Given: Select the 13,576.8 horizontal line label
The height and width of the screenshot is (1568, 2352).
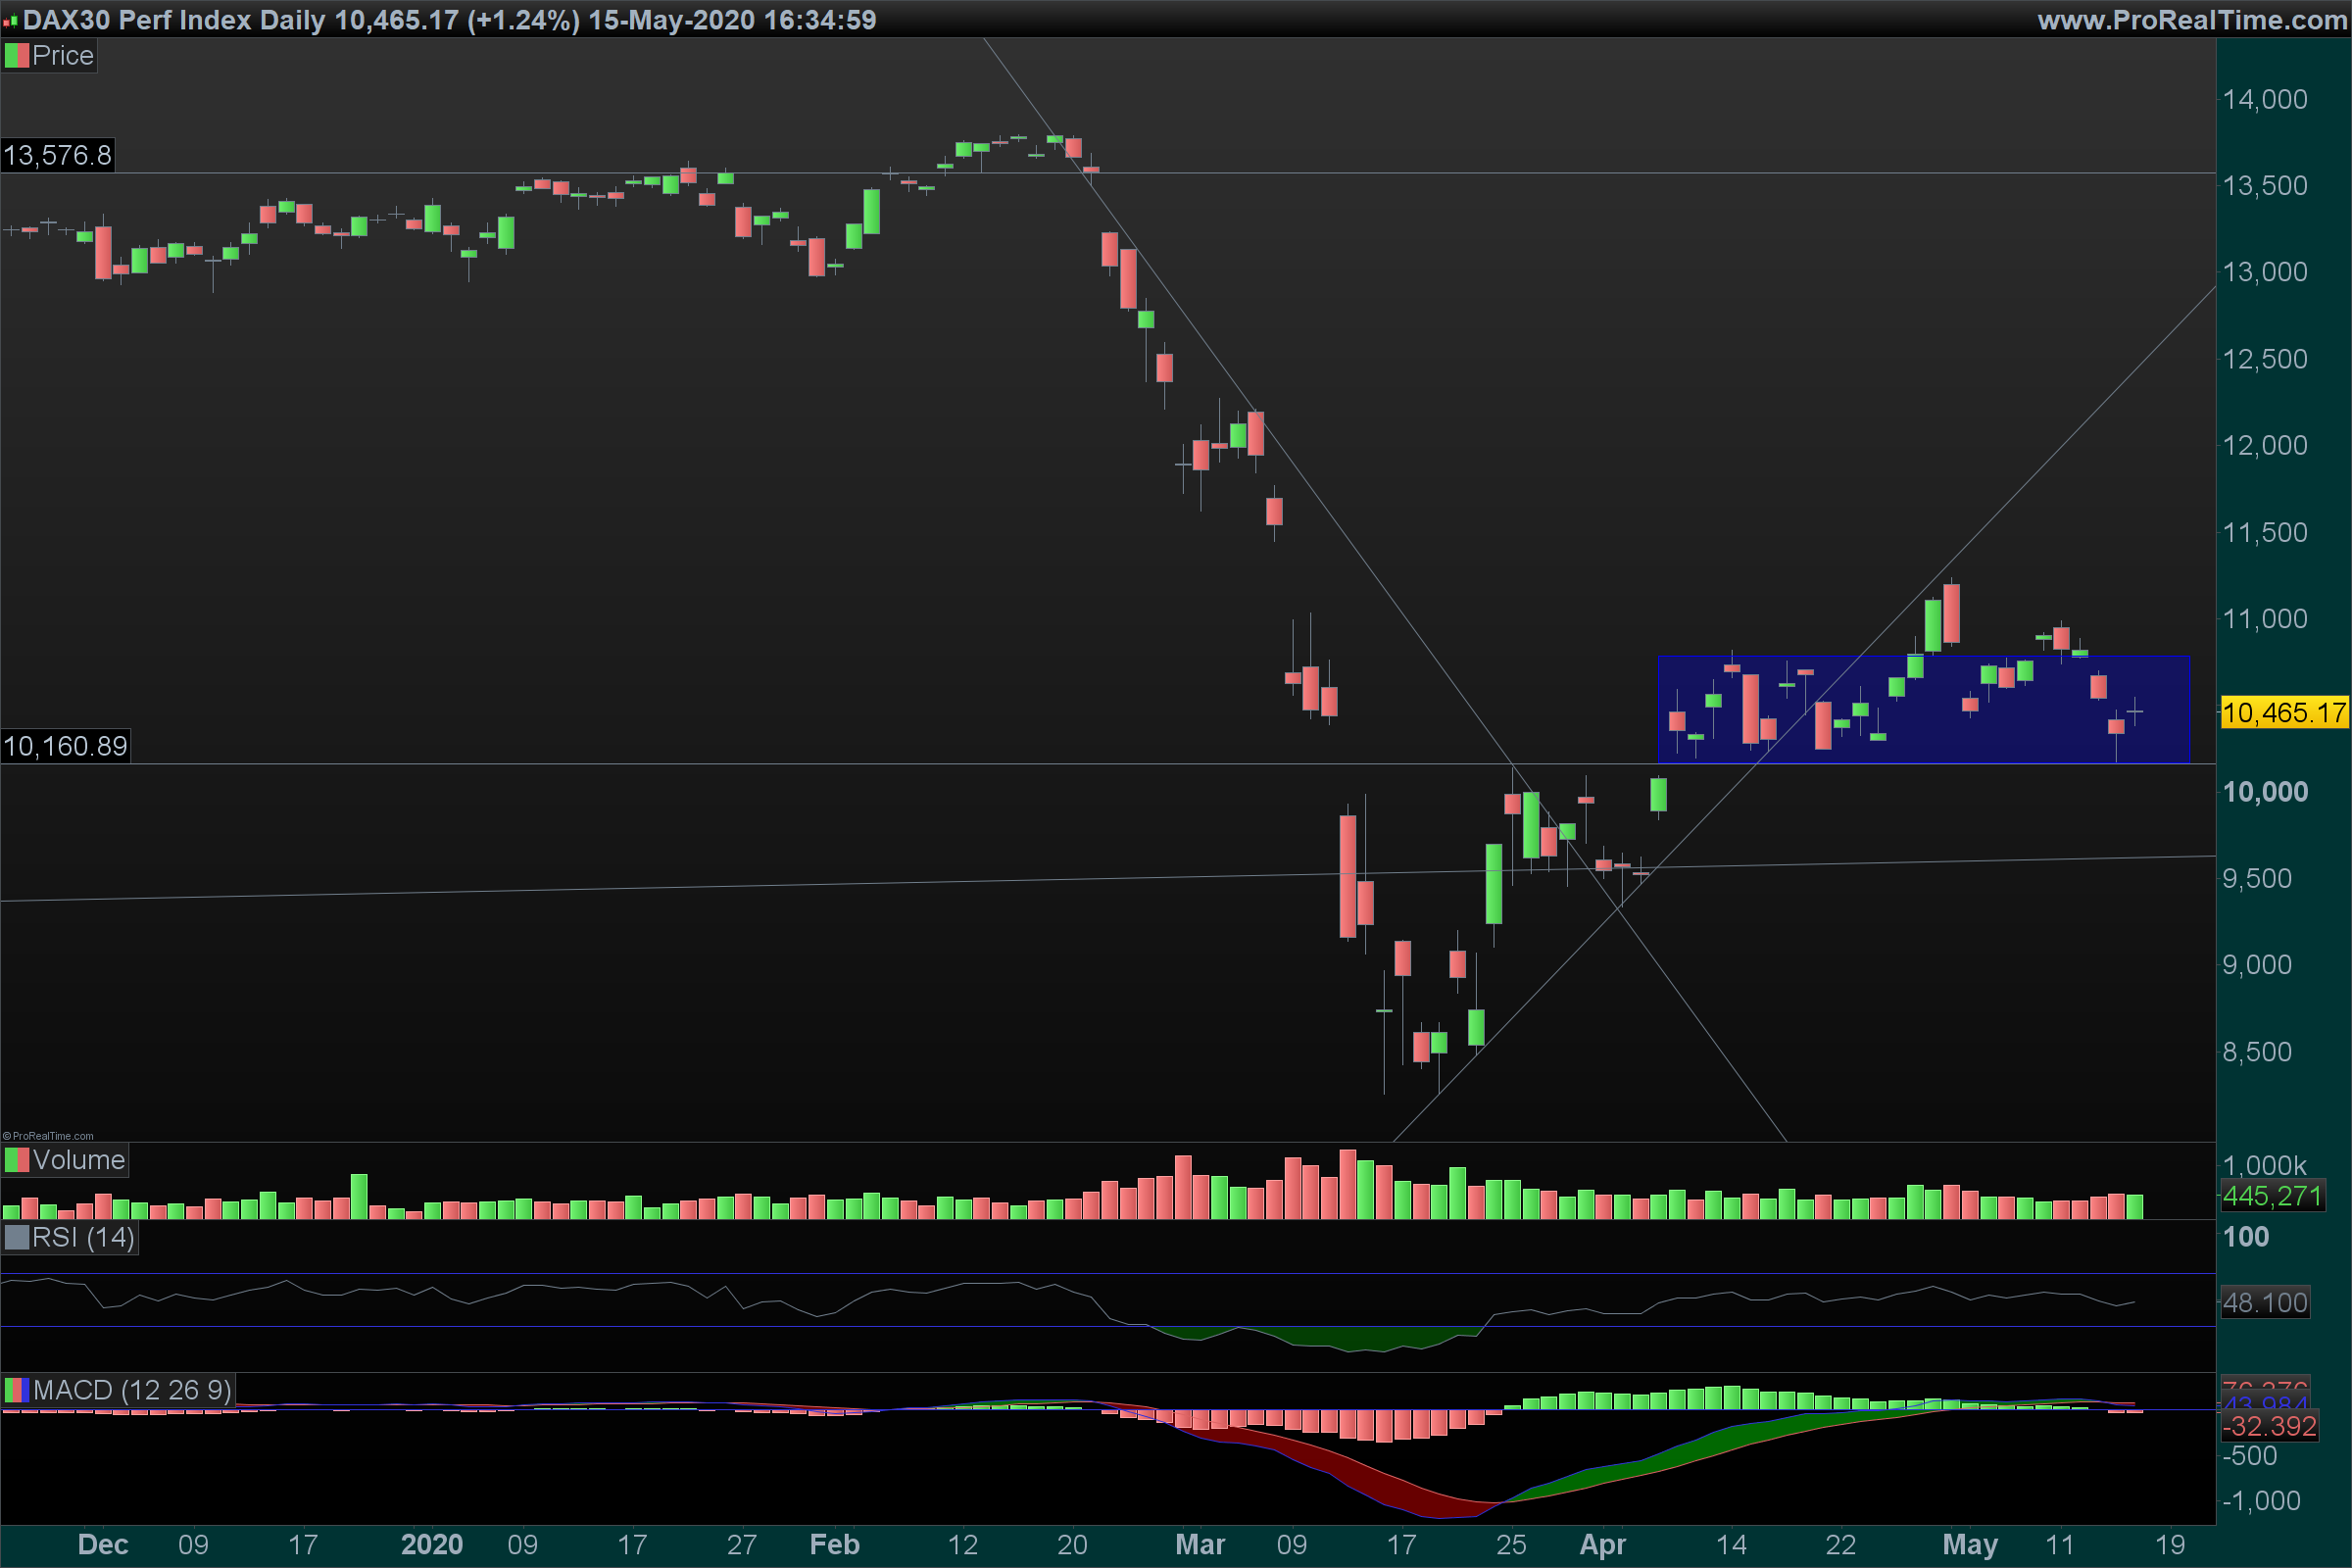Looking at the screenshot, I should (x=58, y=156).
